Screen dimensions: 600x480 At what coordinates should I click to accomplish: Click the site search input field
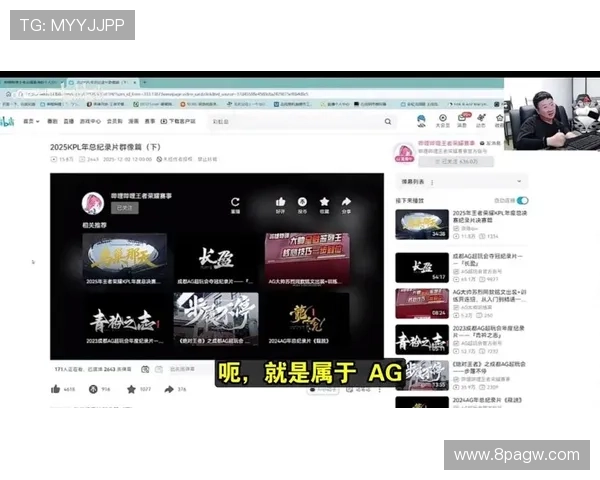coord(297,121)
